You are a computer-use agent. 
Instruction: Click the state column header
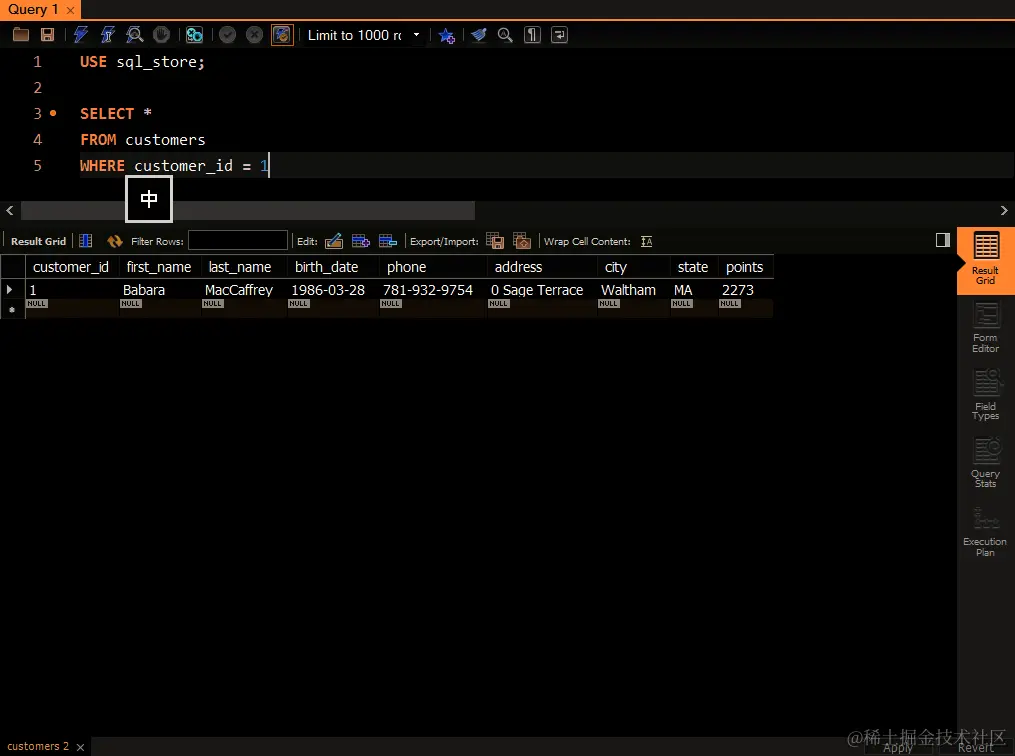point(693,267)
